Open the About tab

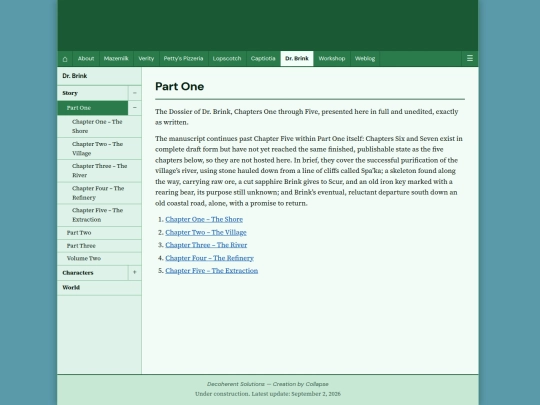[x=86, y=59]
